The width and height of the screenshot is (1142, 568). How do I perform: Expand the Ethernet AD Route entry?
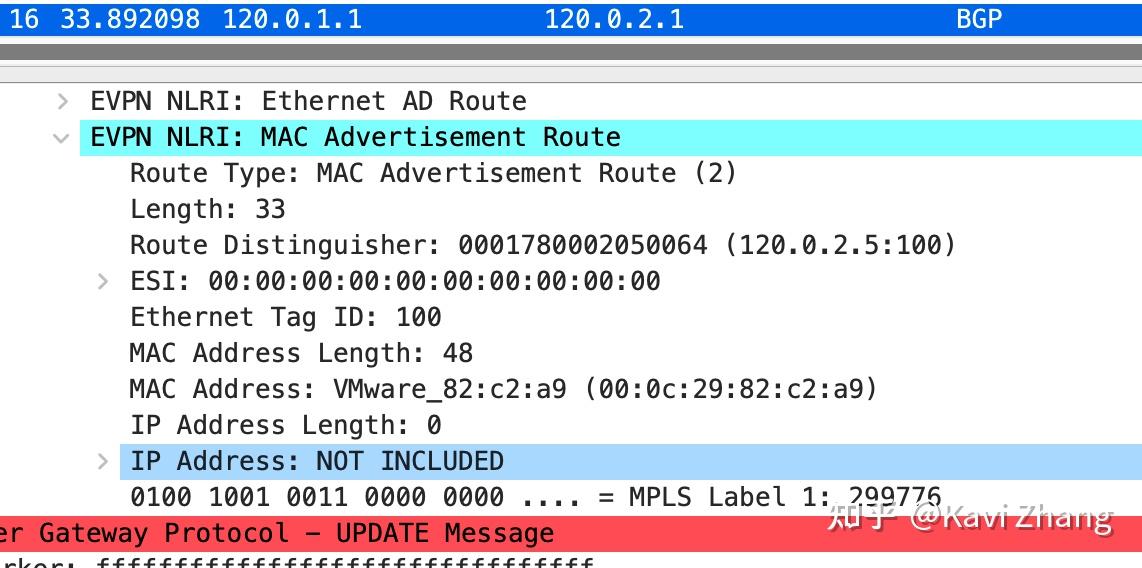(63, 101)
